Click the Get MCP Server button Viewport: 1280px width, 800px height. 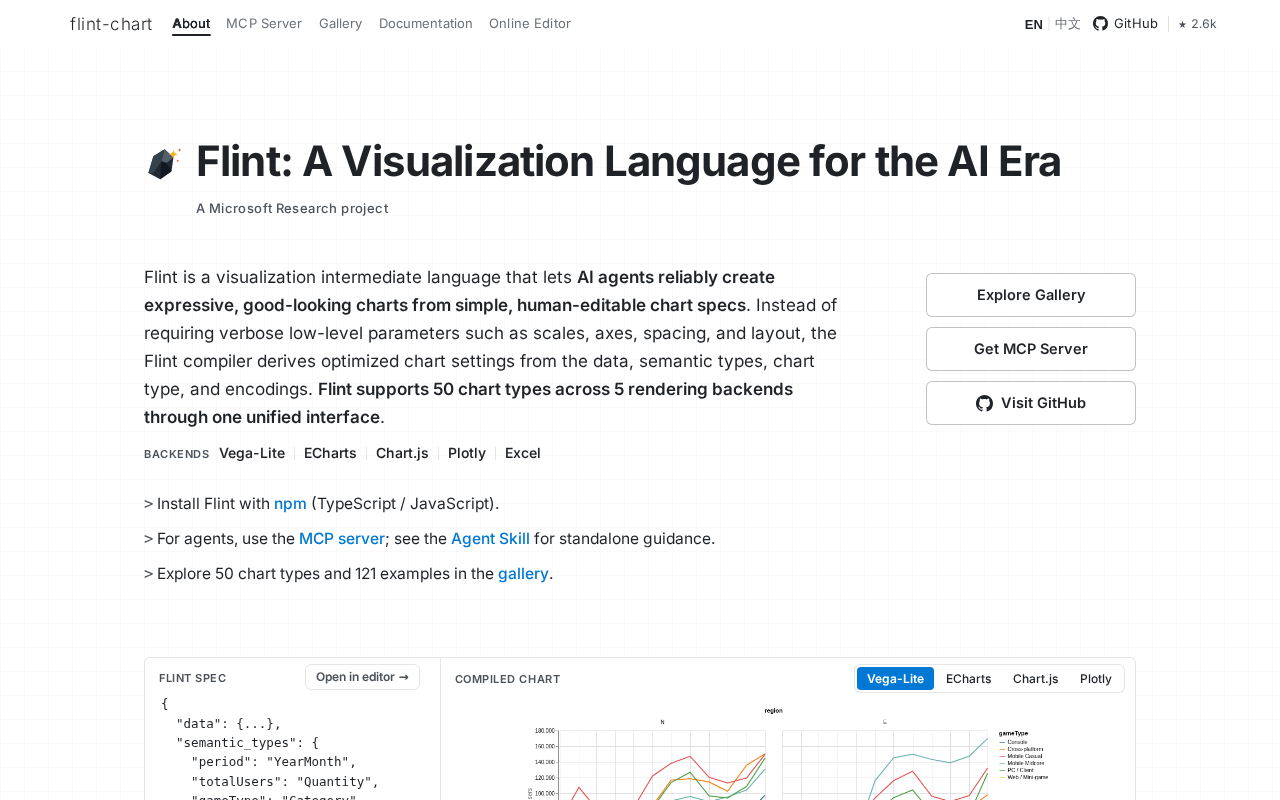[1031, 349]
